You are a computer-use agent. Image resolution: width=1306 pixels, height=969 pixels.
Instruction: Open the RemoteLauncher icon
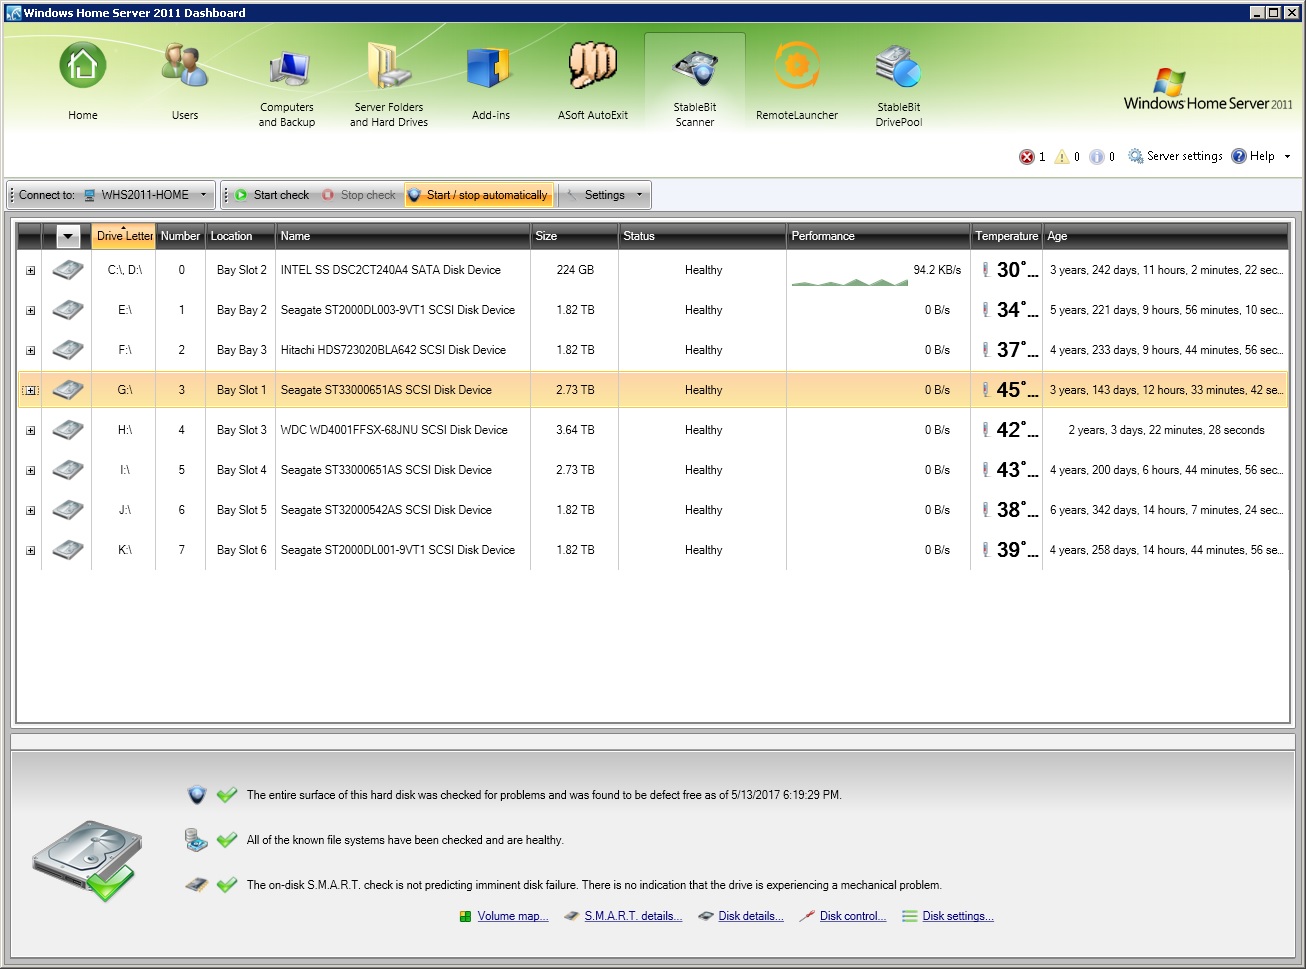pos(796,68)
